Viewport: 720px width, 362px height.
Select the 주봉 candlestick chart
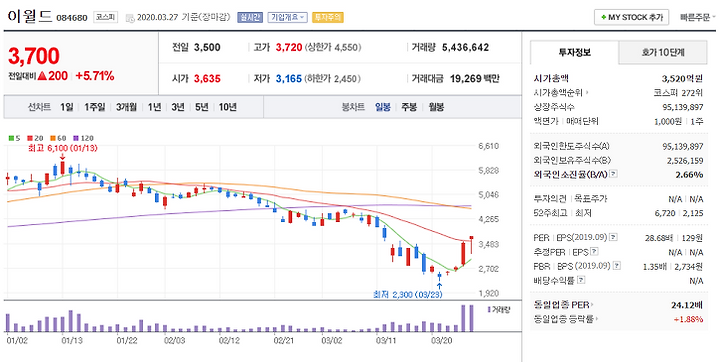point(409,107)
